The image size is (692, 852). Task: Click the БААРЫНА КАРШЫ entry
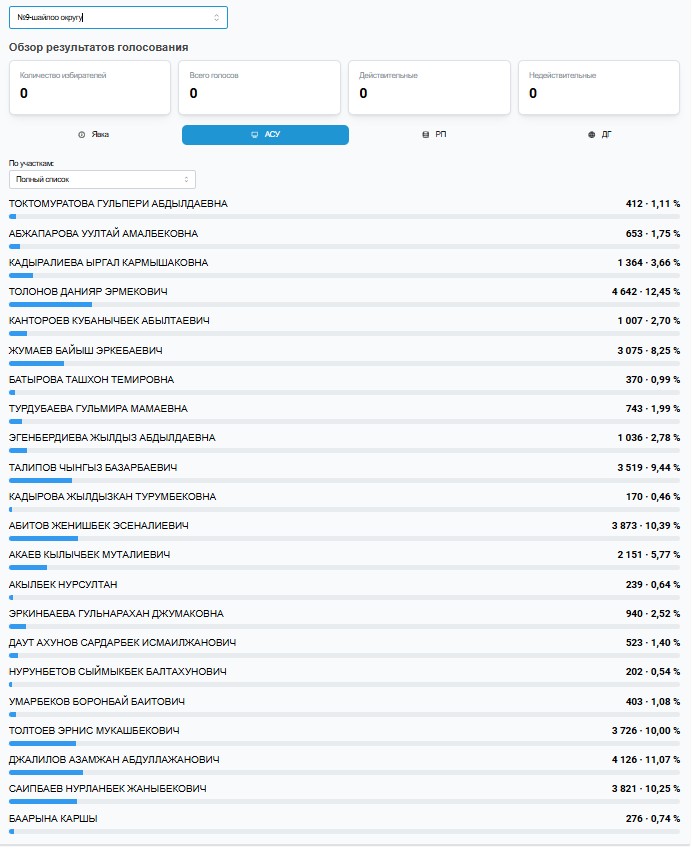(53, 819)
